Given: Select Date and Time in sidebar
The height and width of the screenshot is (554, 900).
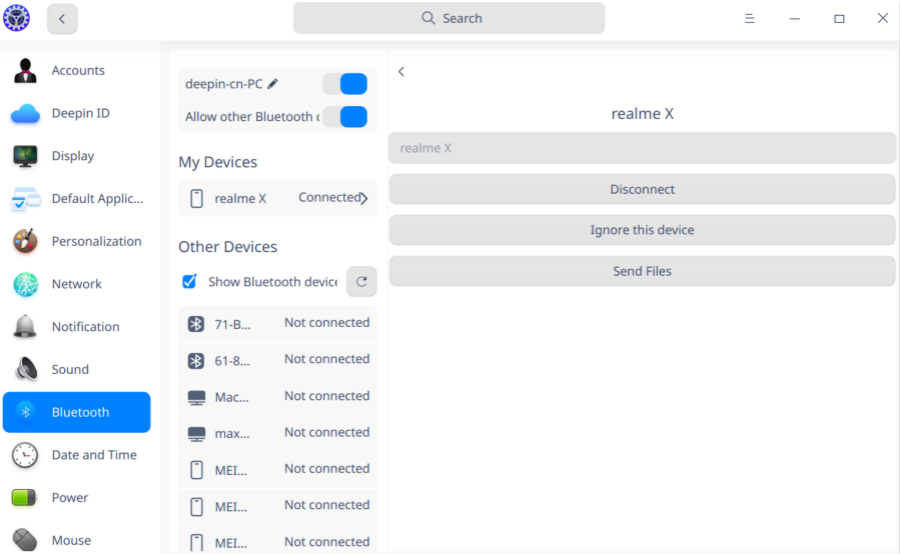Looking at the screenshot, I should point(93,455).
